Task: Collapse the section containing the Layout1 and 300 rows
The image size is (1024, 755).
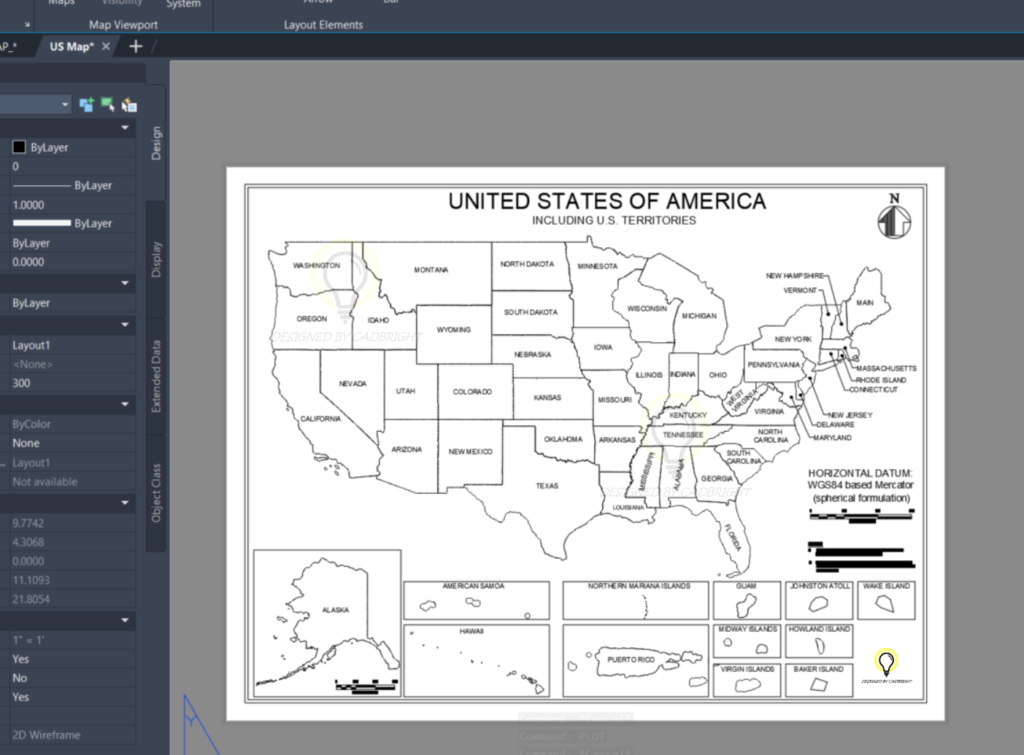Action: [x=125, y=325]
